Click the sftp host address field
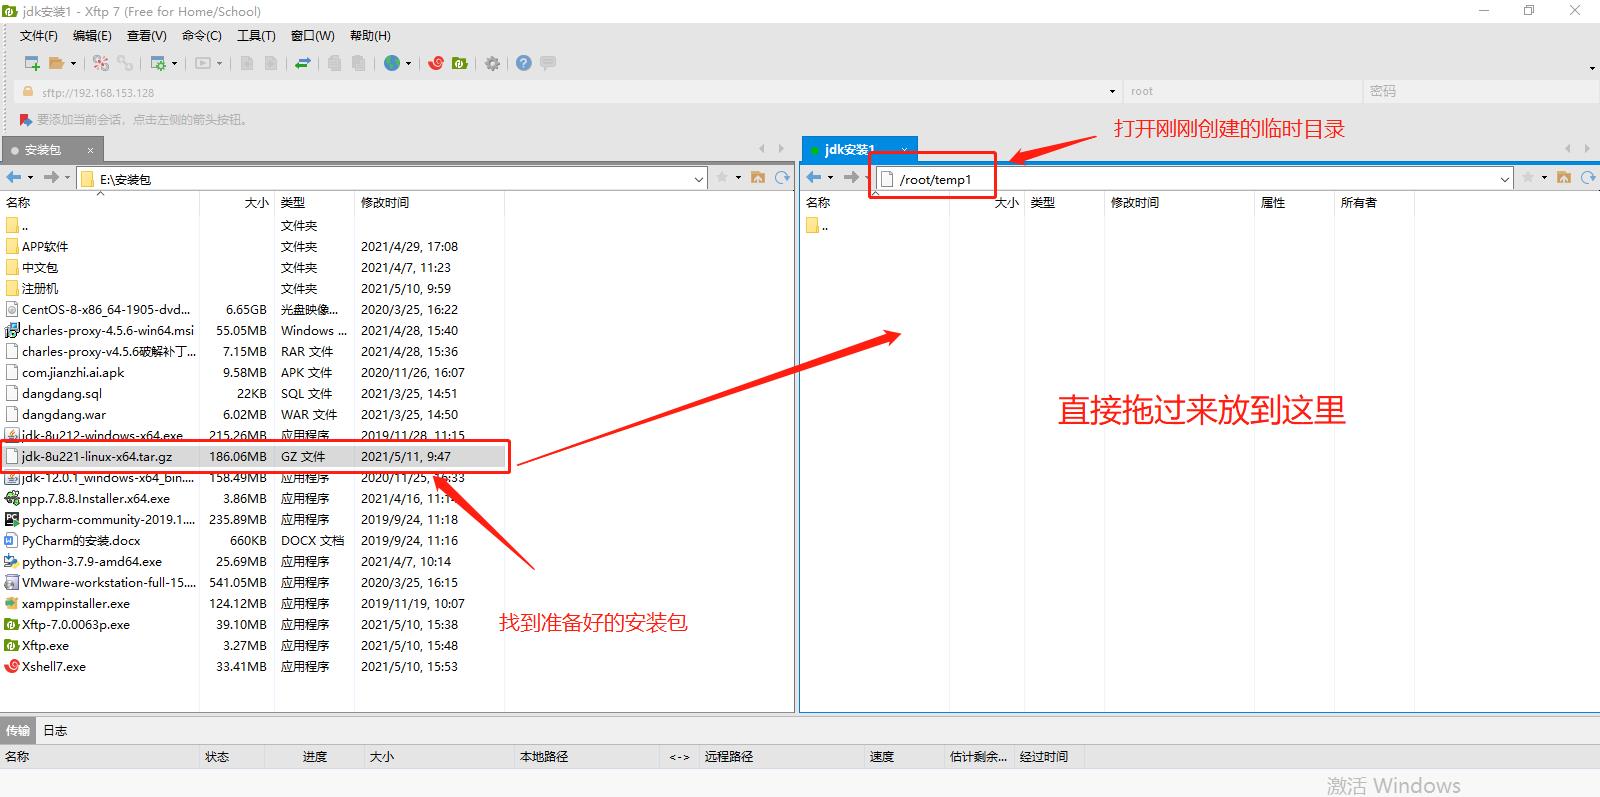Viewport: 1600px width, 797px height. tap(570, 91)
